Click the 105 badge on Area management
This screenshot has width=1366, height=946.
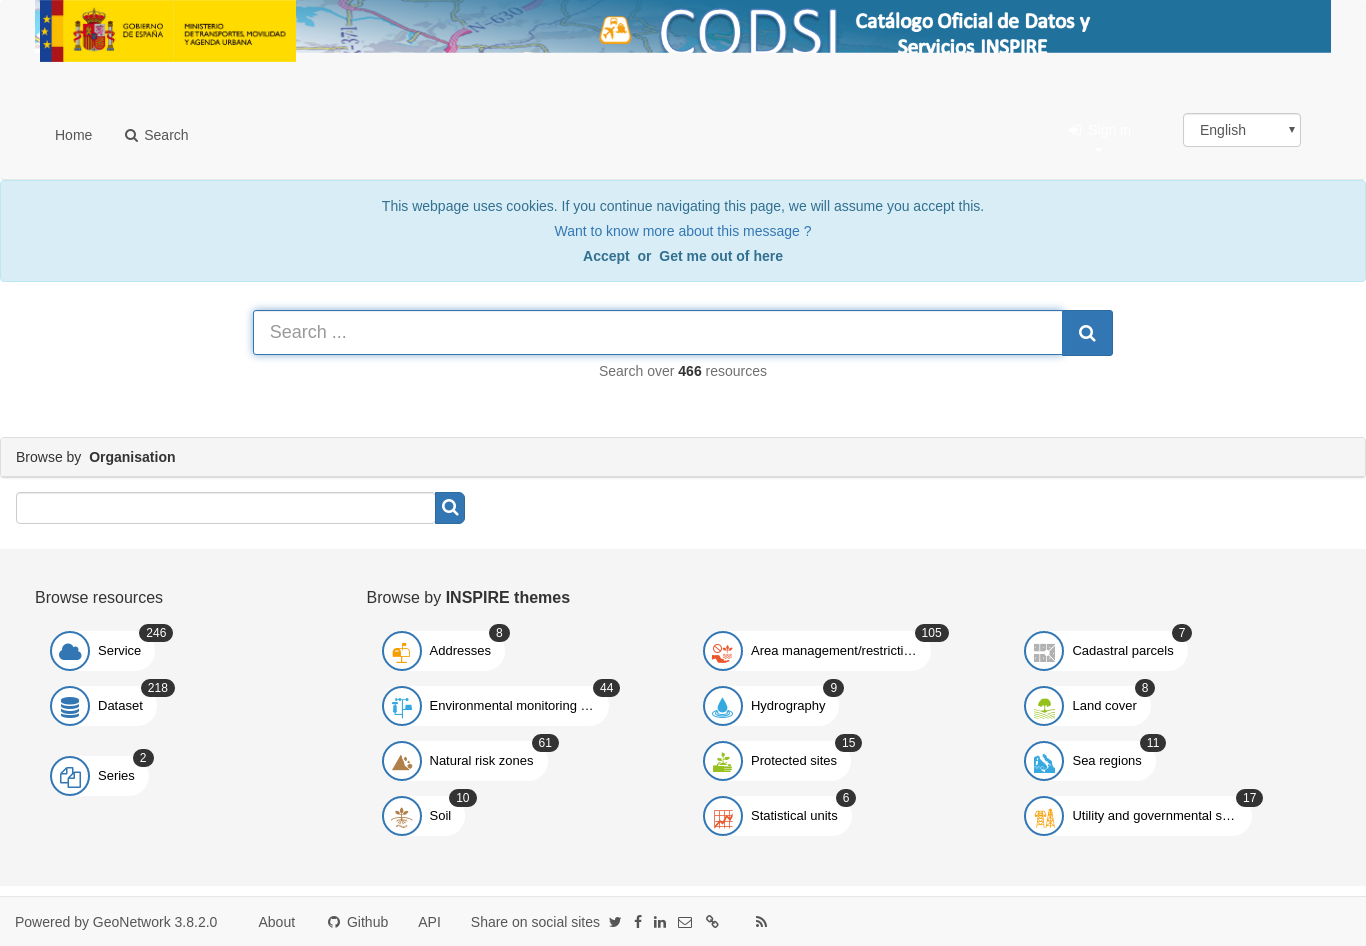(932, 633)
